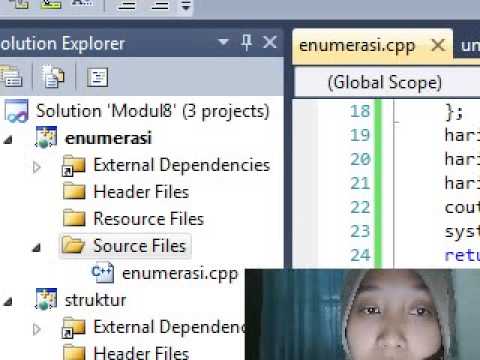Open the (Global Scope) dropdown
The image size is (480, 360).
coord(387,82)
